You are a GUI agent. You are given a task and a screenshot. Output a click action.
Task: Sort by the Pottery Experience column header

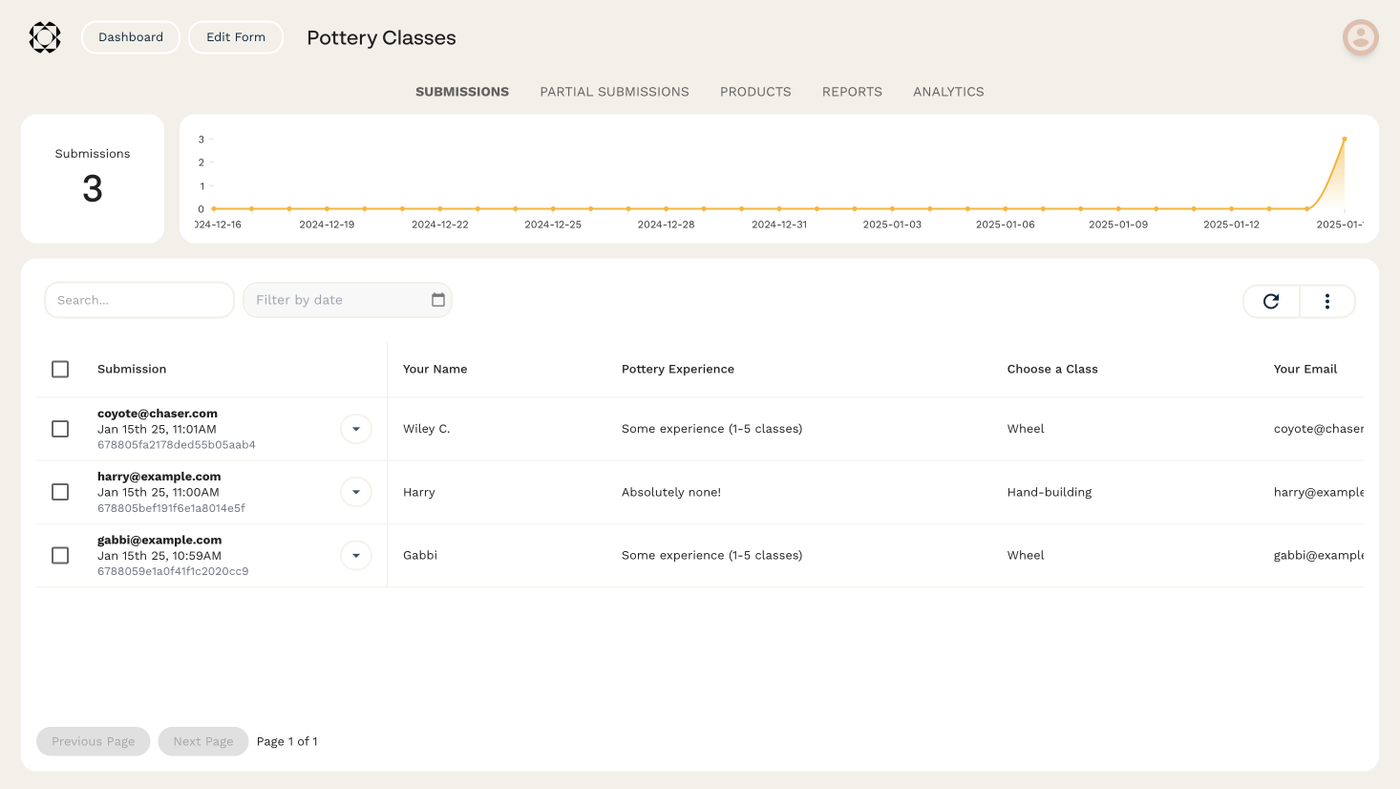[x=677, y=369]
